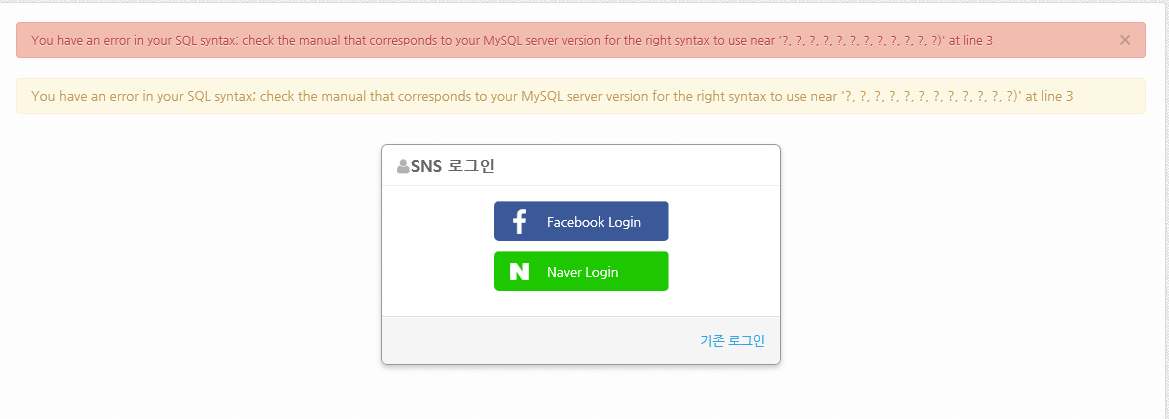
Task: Select the yellow SQL syntax error message
Action: [x=552, y=96]
